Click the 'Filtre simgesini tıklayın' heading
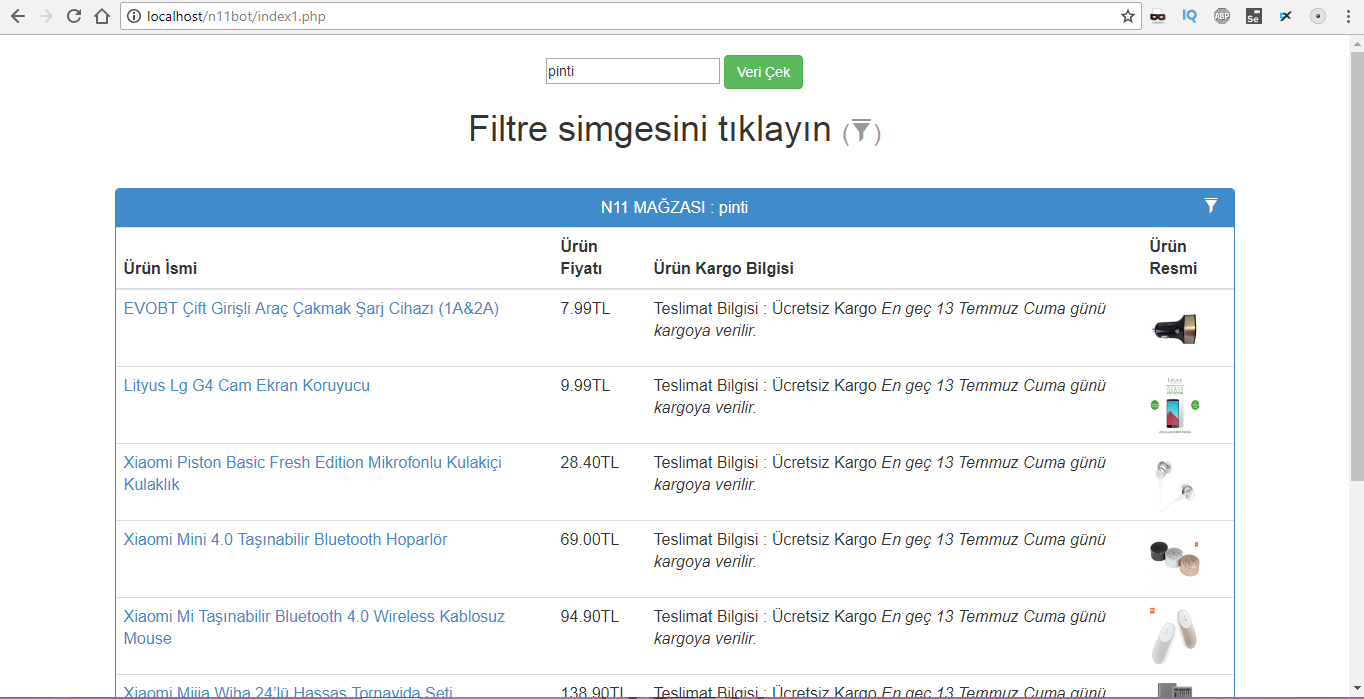 [x=650, y=129]
